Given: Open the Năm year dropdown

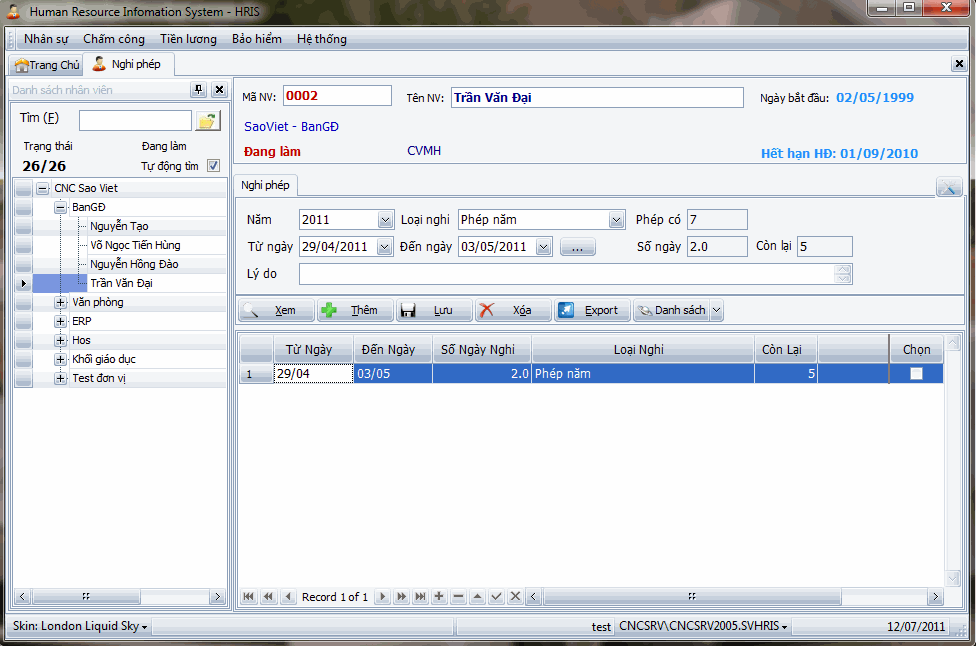Looking at the screenshot, I should click(x=385, y=220).
